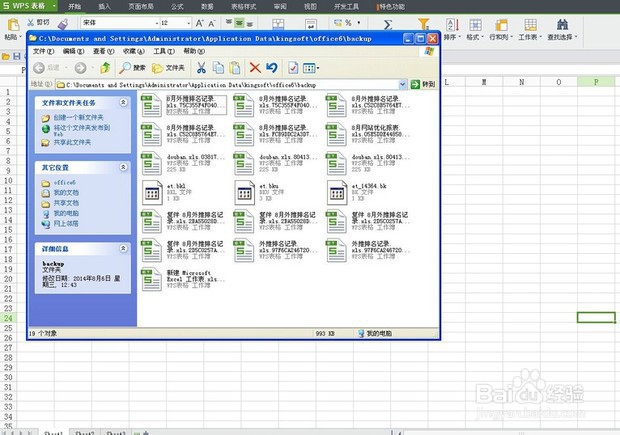Open Explorer 帮助(H) menu
620x435 pixels.
(x=194, y=51)
